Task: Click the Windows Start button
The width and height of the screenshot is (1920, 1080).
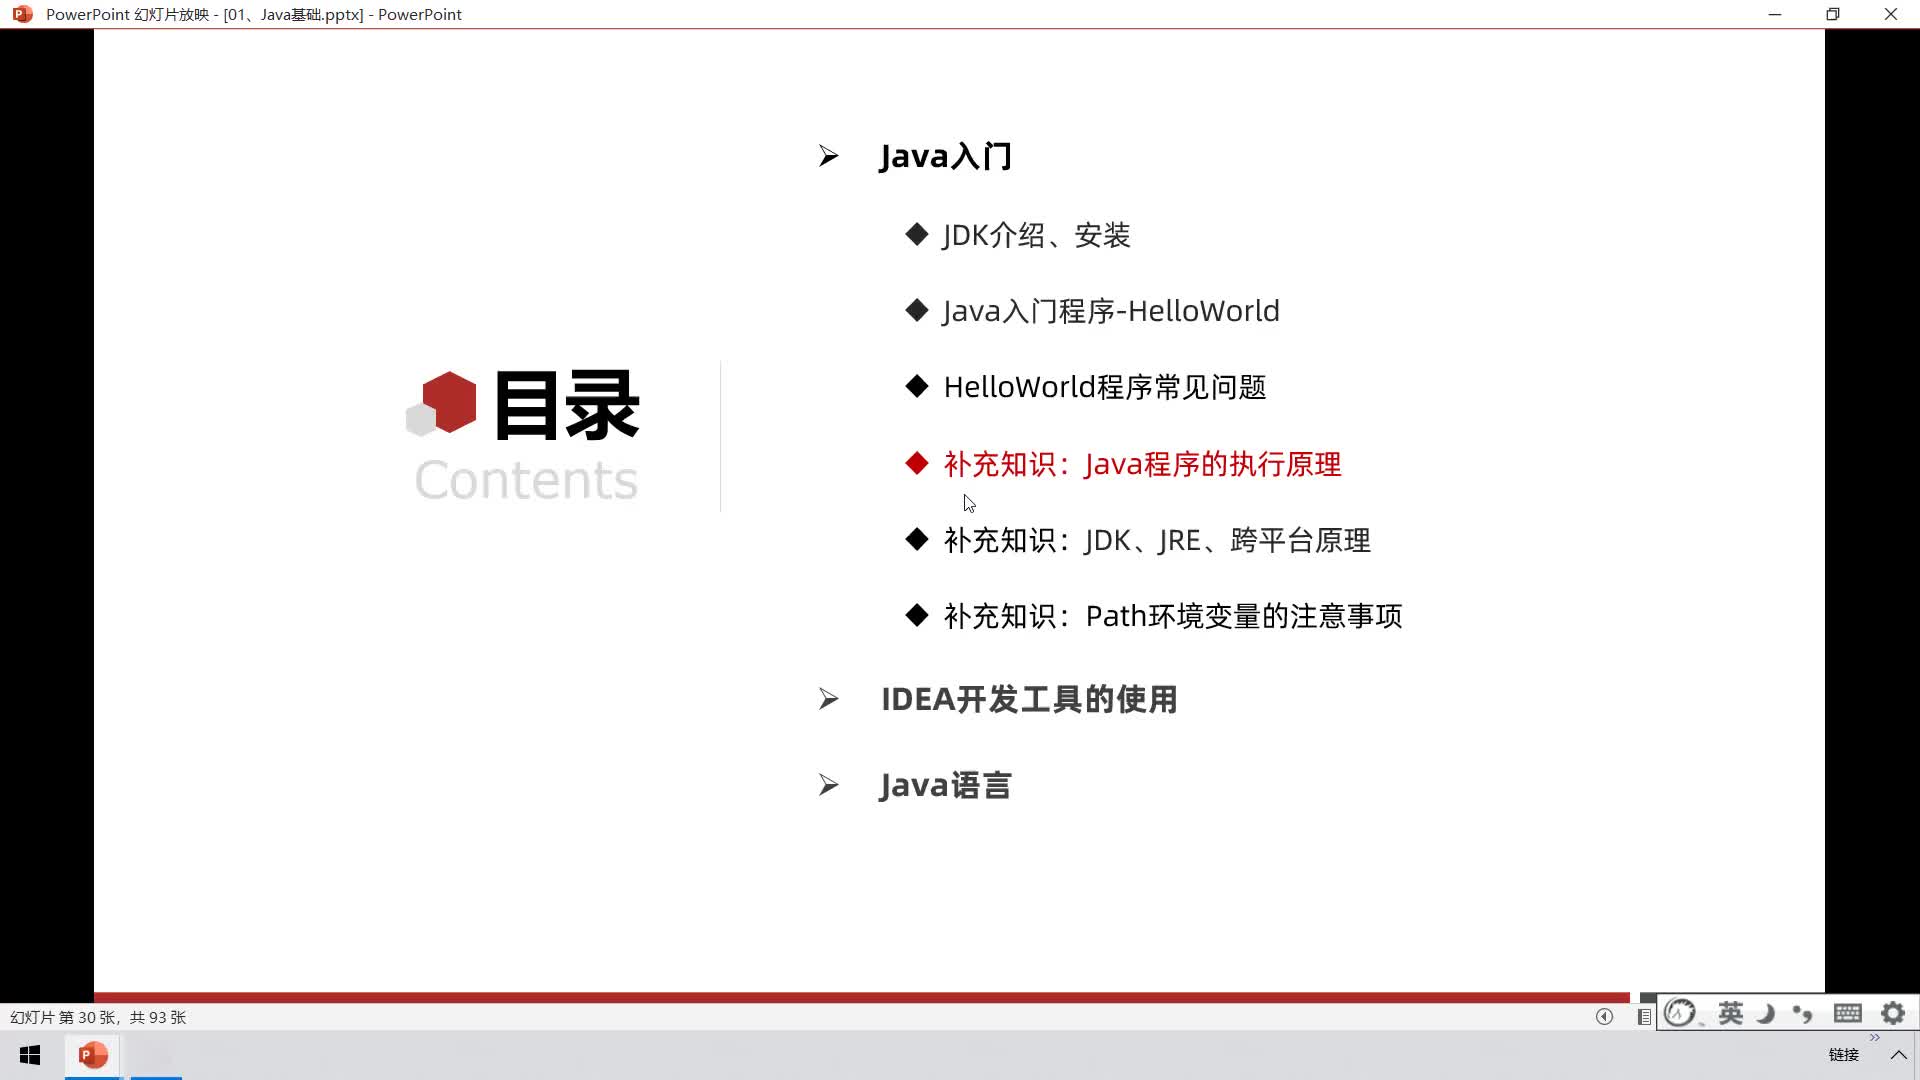Action: click(30, 1054)
